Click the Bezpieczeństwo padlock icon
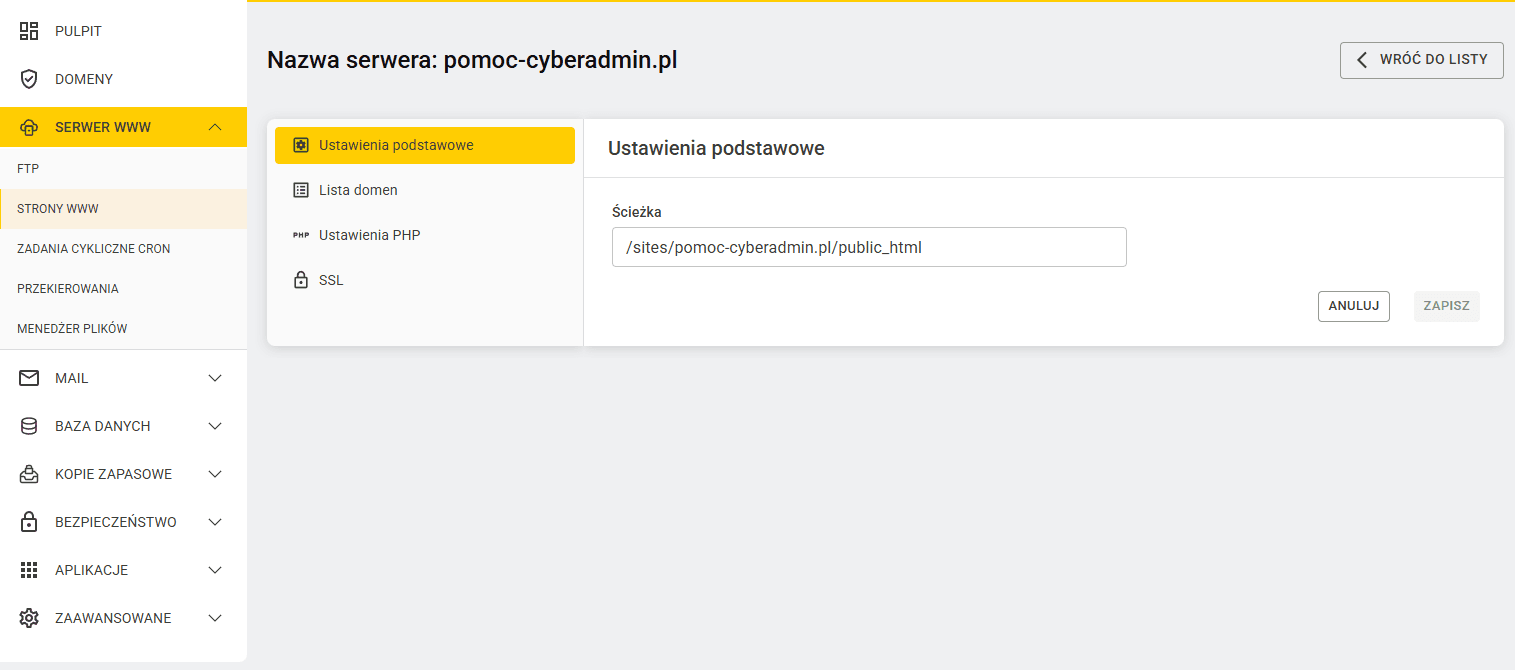 point(29,522)
